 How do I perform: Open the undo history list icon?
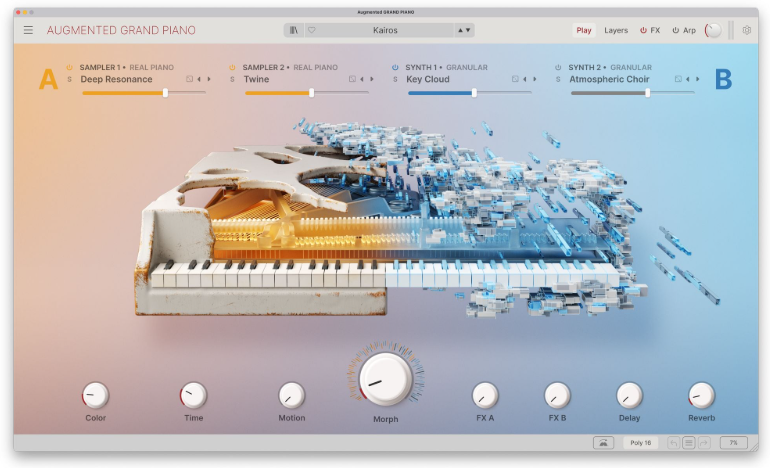point(688,443)
